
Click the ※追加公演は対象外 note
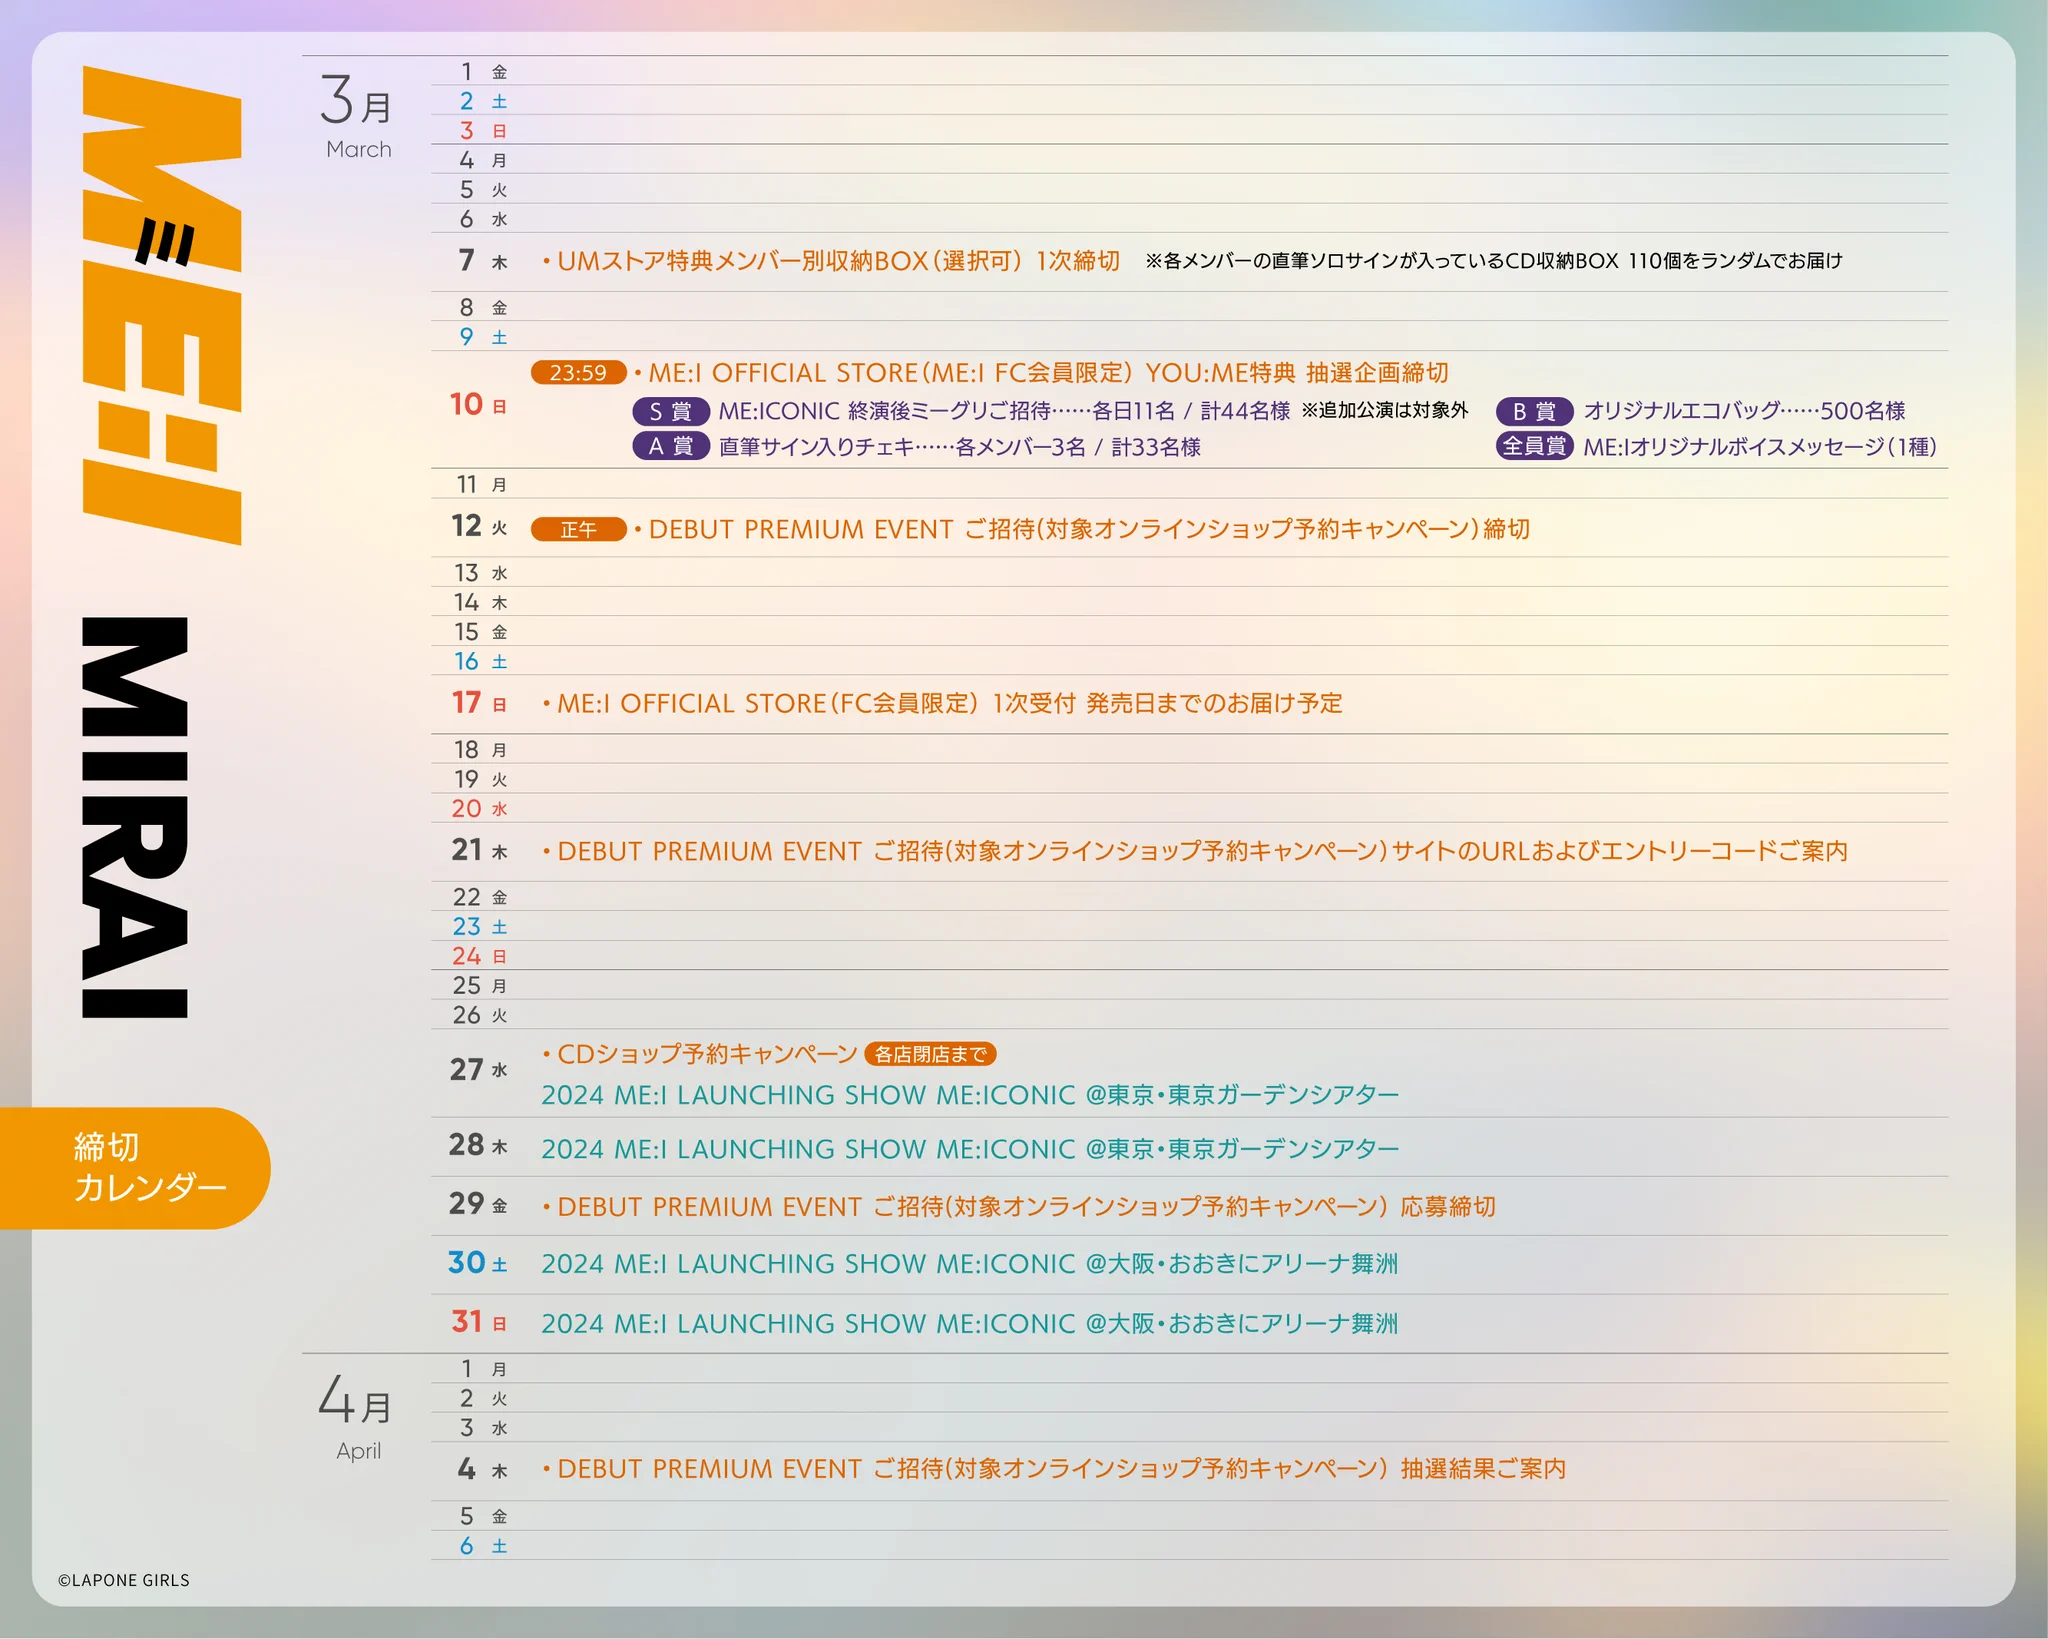pyautogui.click(x=1385, y=410)
